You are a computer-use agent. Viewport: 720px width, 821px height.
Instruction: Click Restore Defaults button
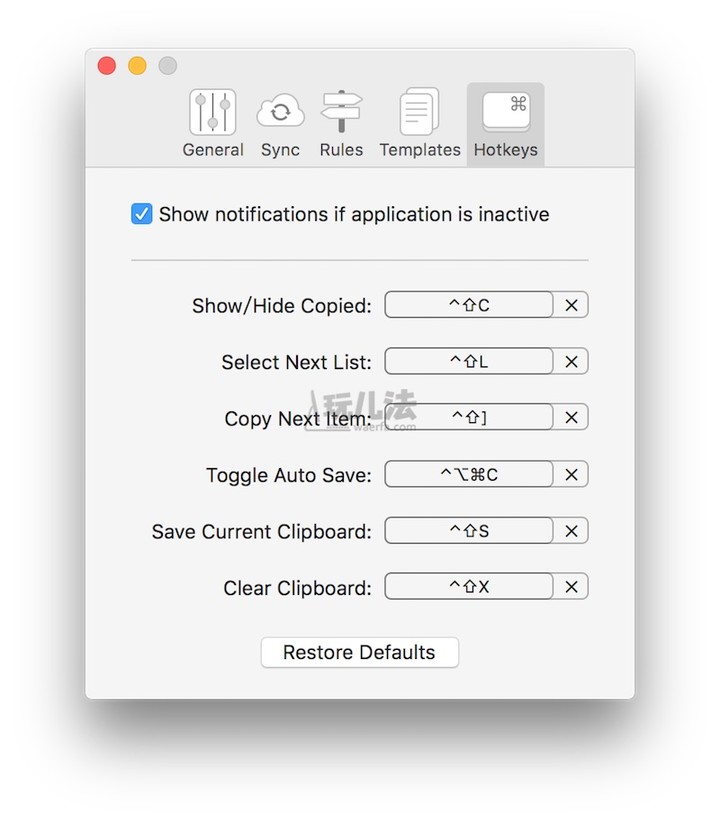click(x=359, y=652)
